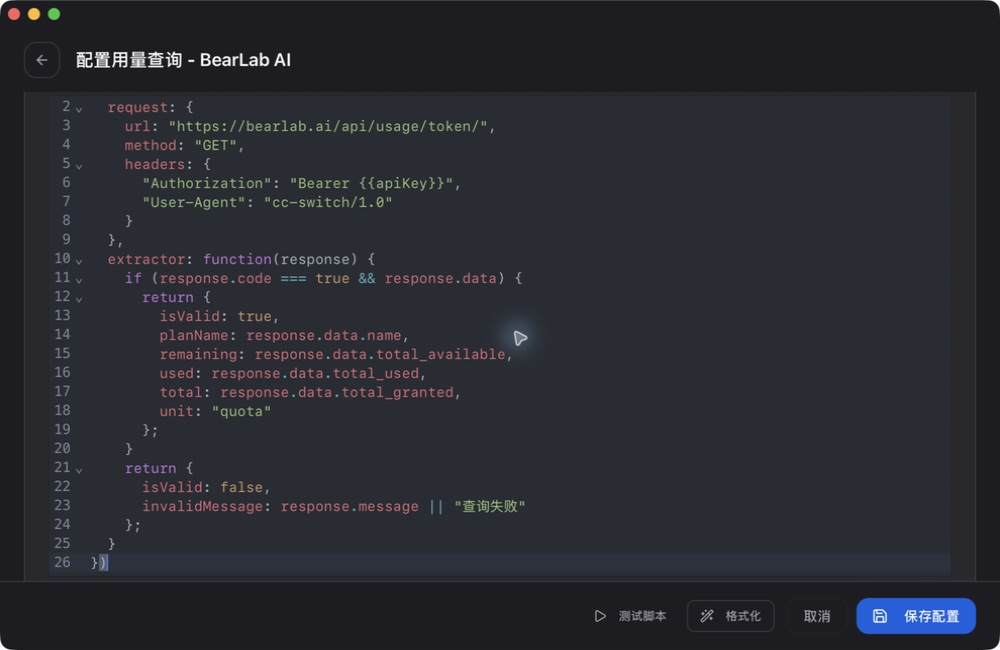Collapse the return block at line 21
Viewport: 1000px width, 650px height.
(x=79, y=470)
